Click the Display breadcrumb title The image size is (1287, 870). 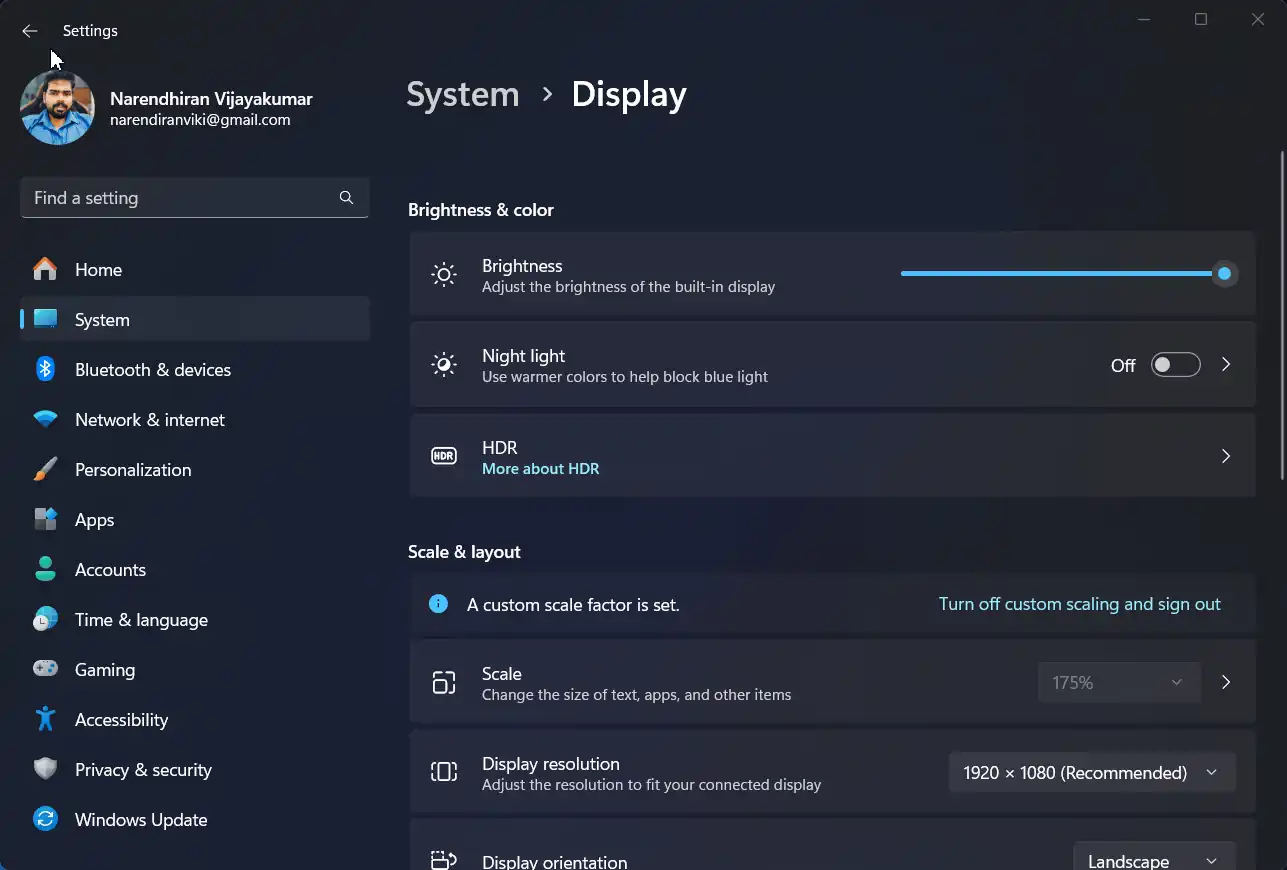[629, 94]
